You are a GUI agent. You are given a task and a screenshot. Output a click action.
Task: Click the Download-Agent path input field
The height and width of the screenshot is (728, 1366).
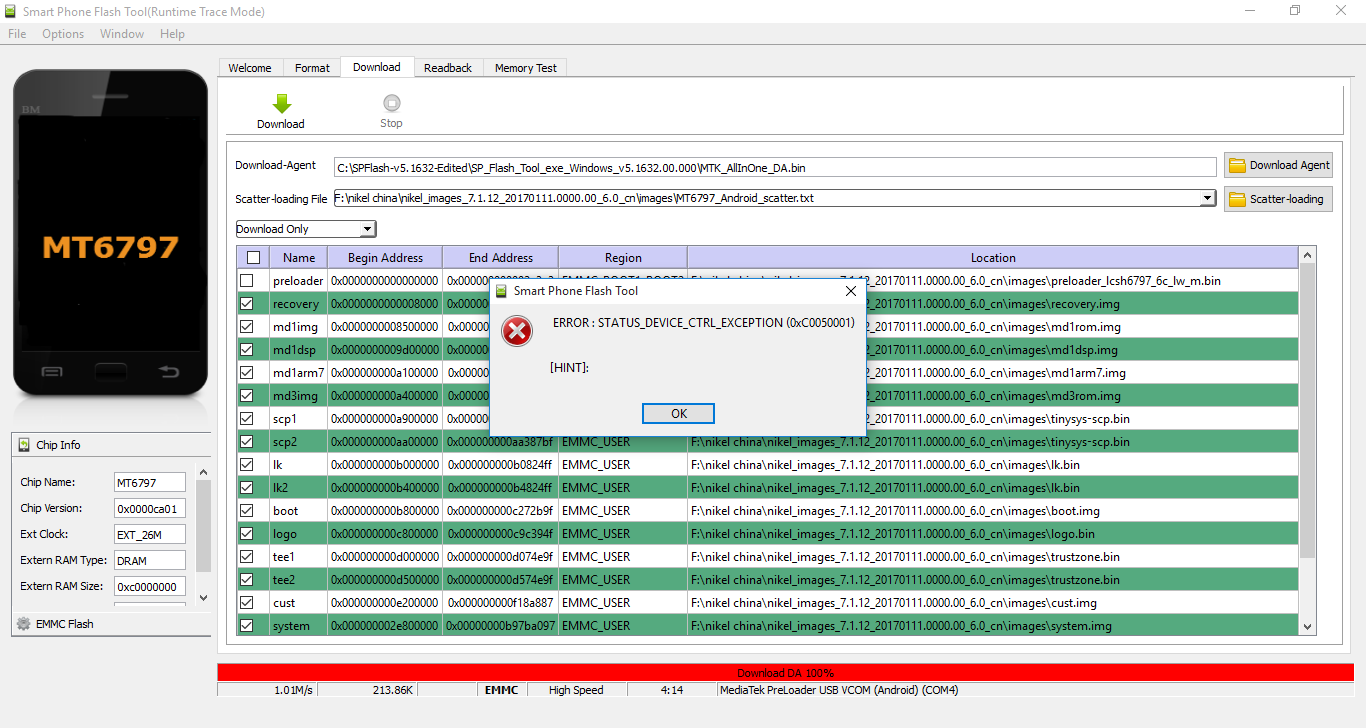(x=775, y=167)
